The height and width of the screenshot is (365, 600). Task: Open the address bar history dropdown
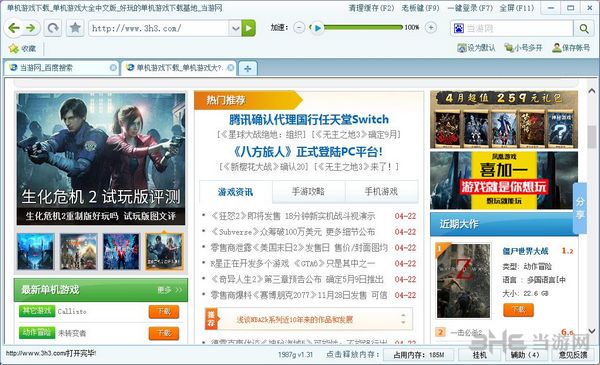point(235,28)
